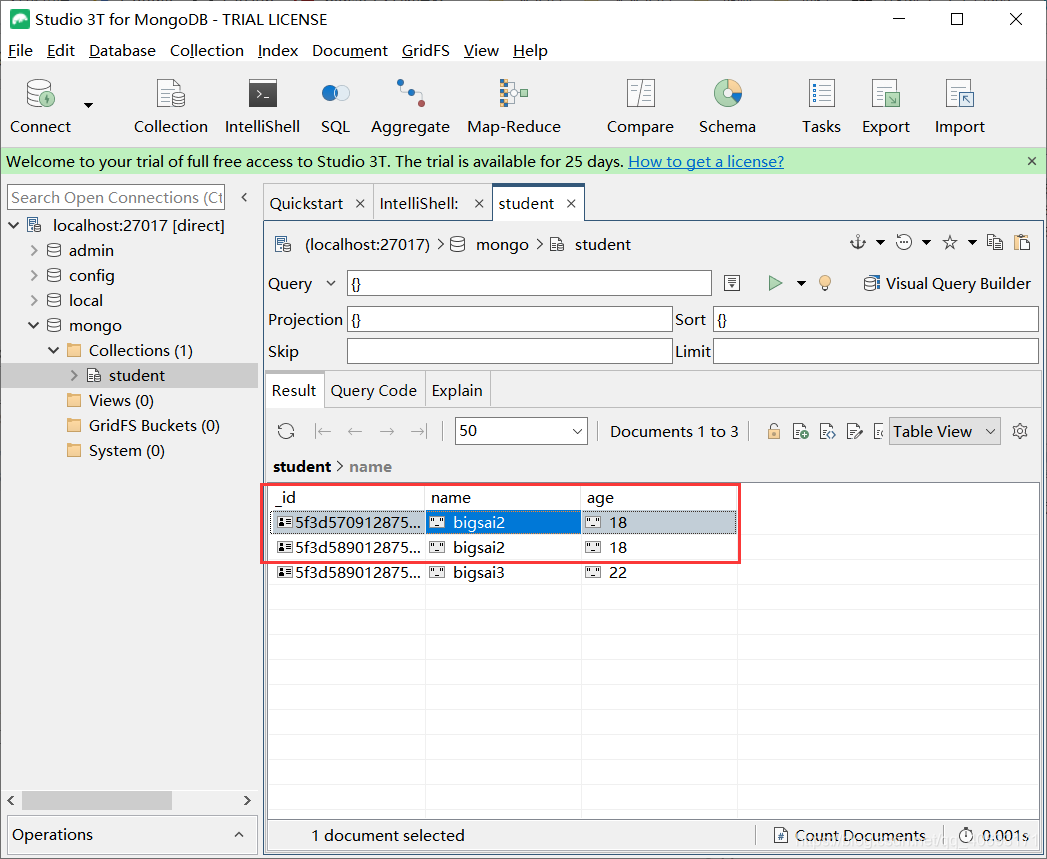The height and width of the screenshot is (859, 1047).
Task: Refresh the results with the reload icon
Action: pyautogui.click(x=286, y=432)
